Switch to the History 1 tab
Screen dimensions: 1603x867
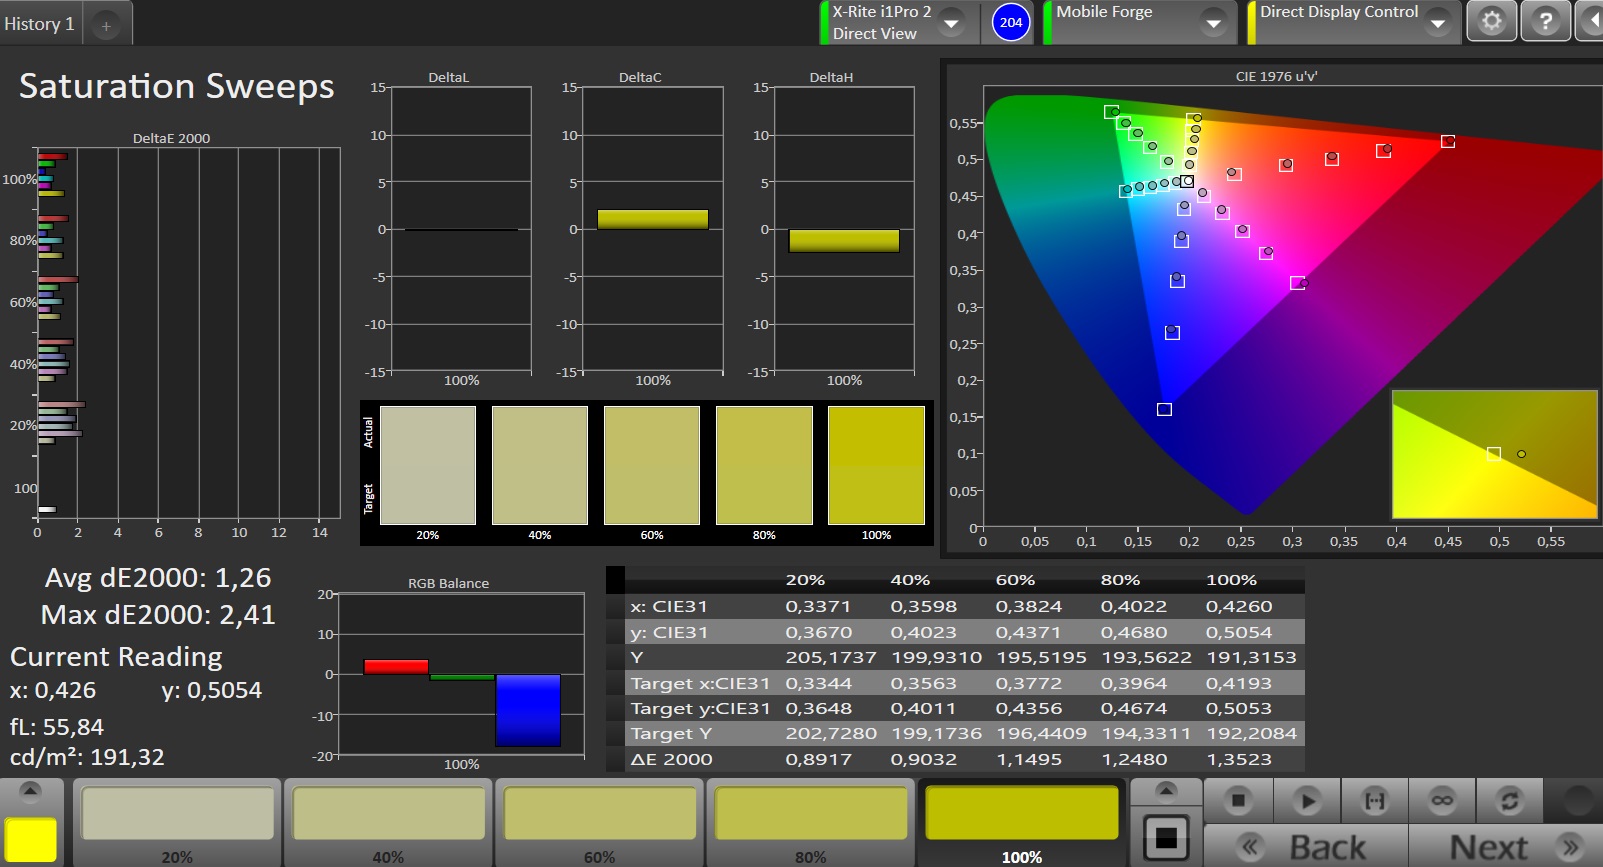point(40,24)
